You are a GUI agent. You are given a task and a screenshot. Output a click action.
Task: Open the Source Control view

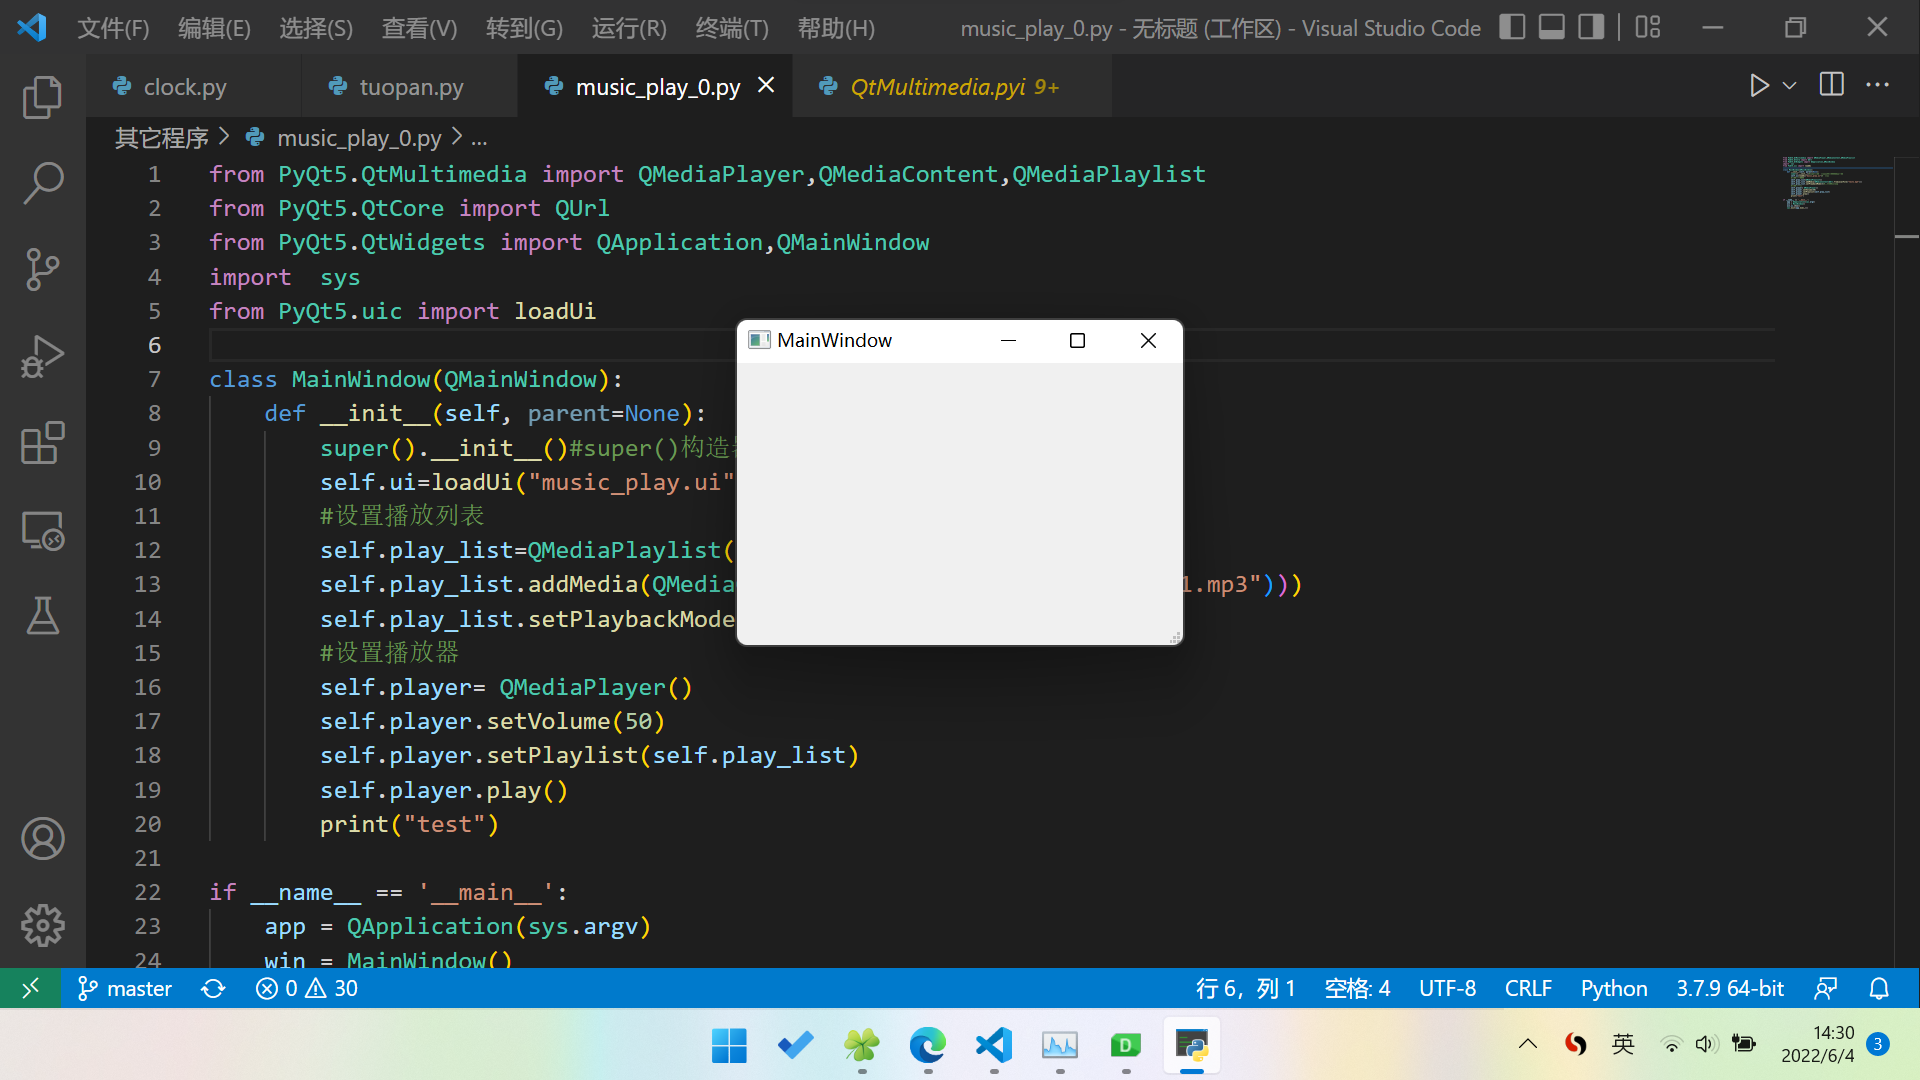coord(42,269)
